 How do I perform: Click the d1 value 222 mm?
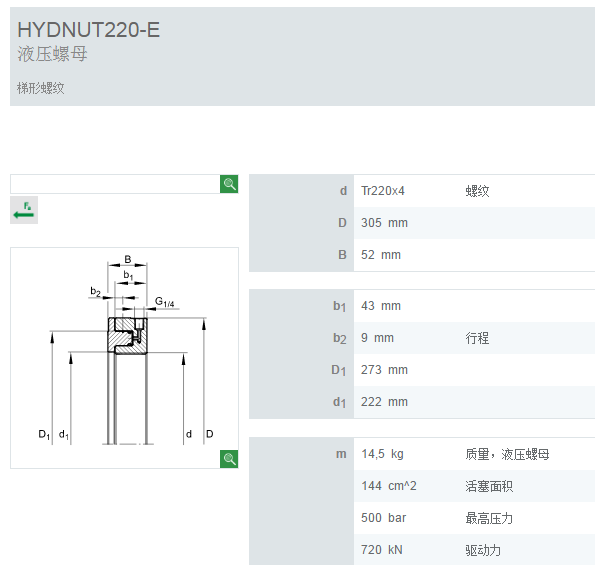point(384,401)
